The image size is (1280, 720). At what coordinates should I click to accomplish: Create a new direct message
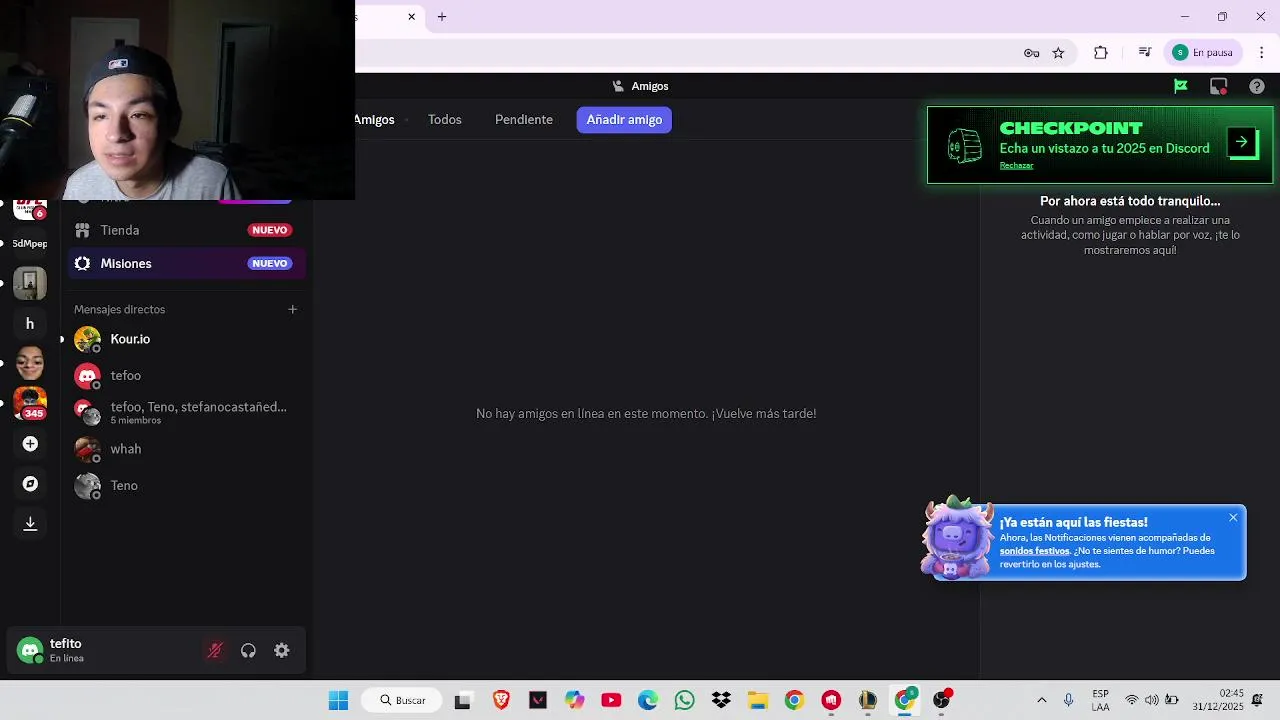(x=293, y=309)
